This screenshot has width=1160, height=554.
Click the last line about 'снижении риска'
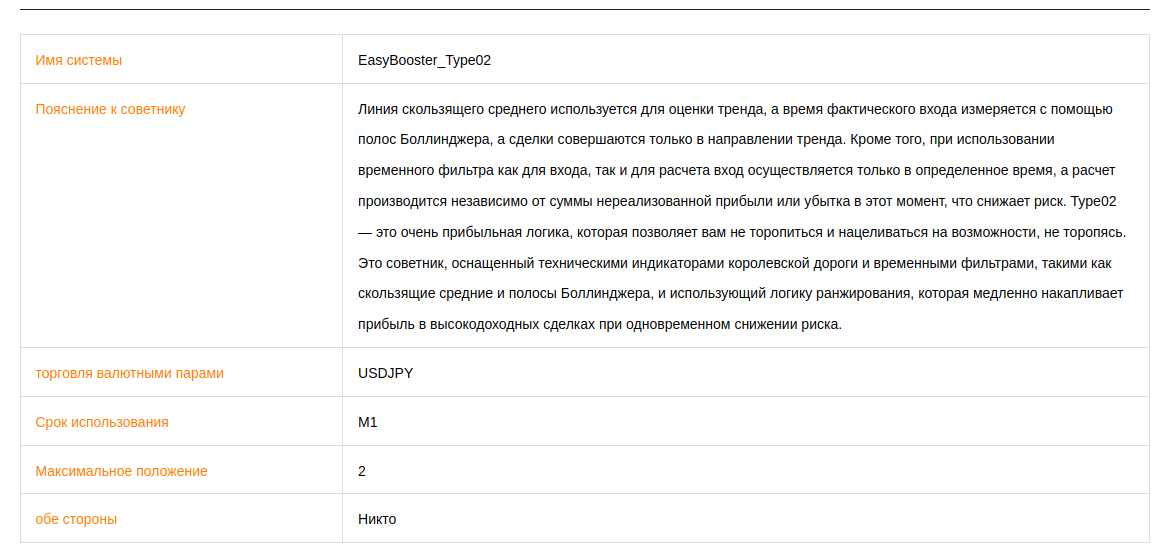point(600,325)
